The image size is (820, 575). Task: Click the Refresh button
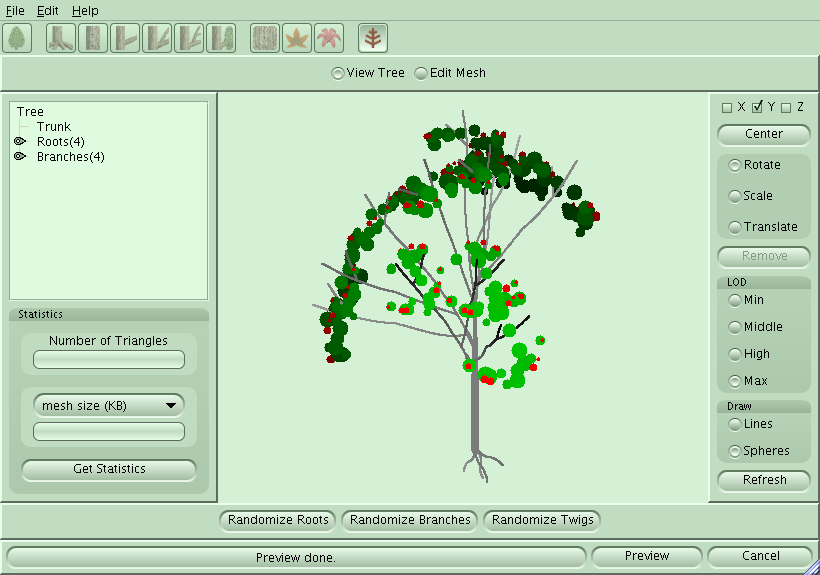coord(764,480)
